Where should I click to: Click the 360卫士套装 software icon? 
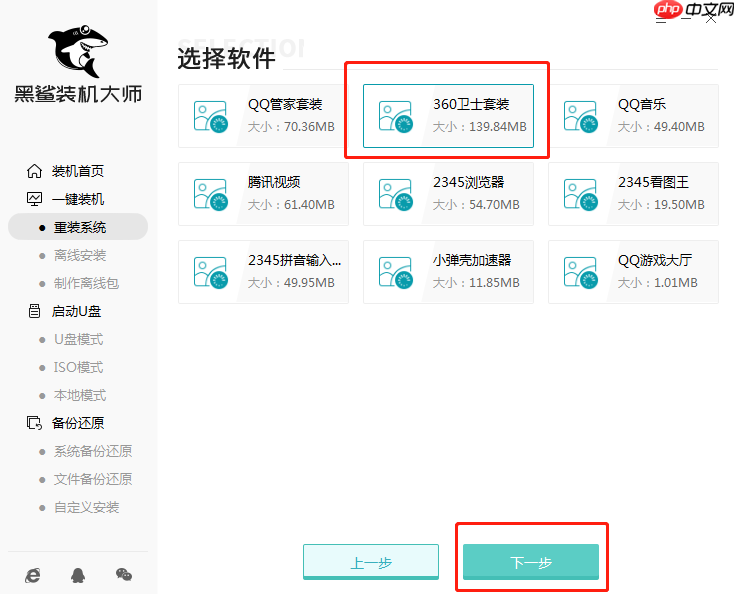(x=396, y=117)
